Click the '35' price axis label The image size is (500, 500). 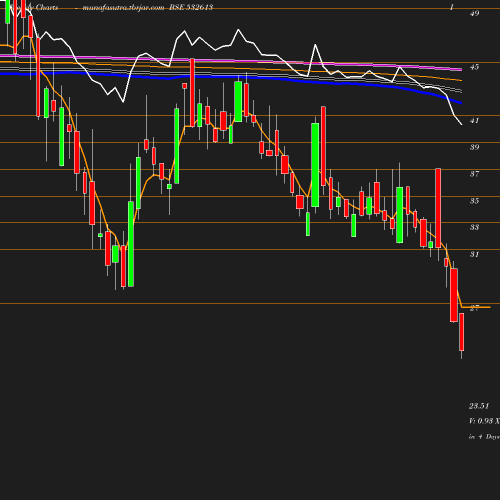coord(474,201)
